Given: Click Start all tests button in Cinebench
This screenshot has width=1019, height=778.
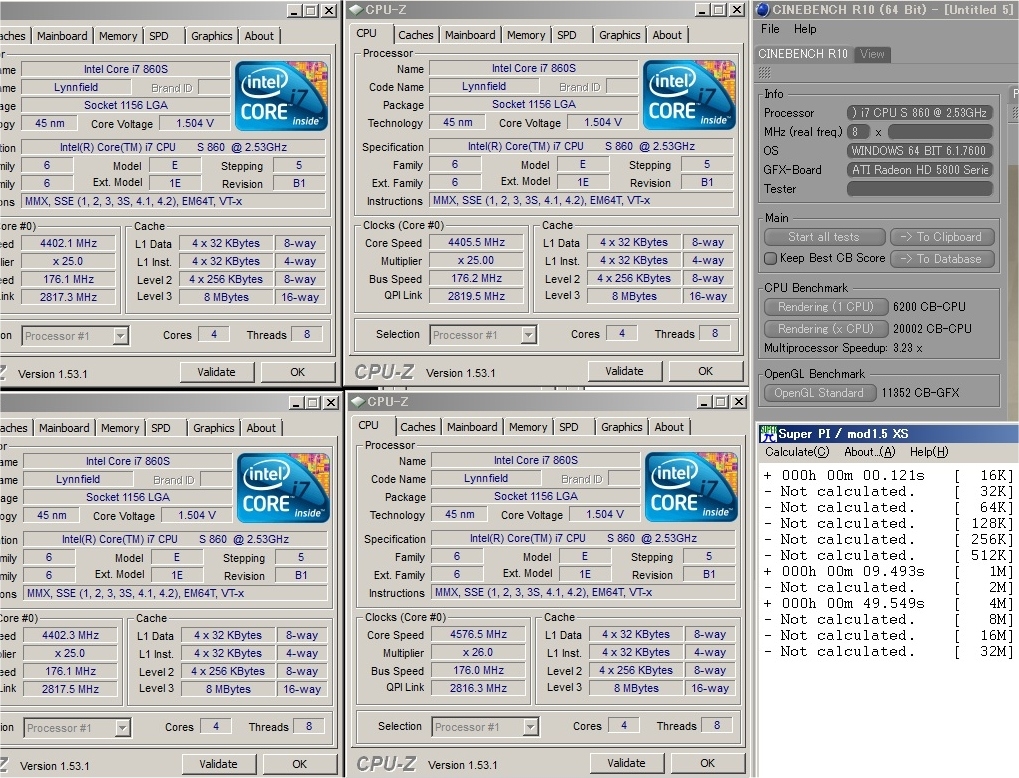Looking at the screenshot, I should tap(824, 237).
